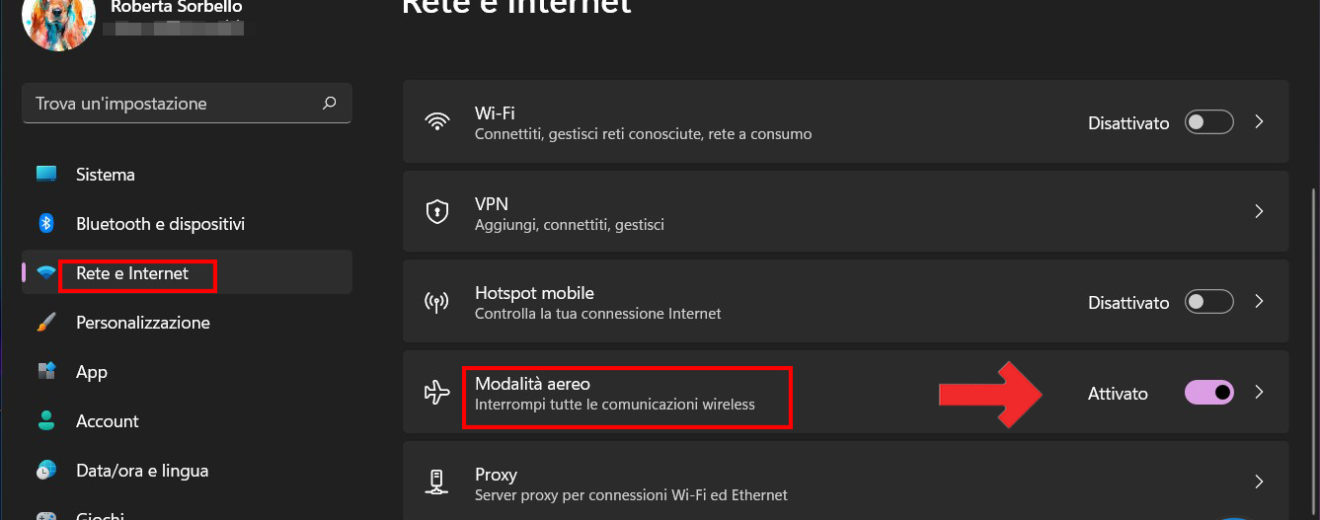Enable the Hotspot mobile toggle

click(x=1209, y=302)
